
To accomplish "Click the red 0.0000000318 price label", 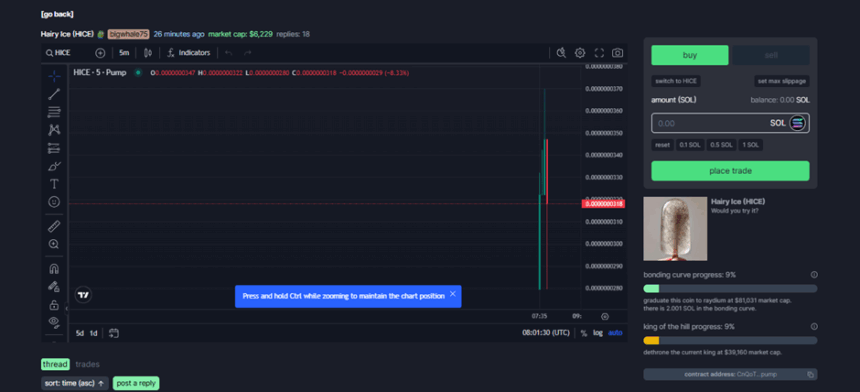I will (603, 204).
